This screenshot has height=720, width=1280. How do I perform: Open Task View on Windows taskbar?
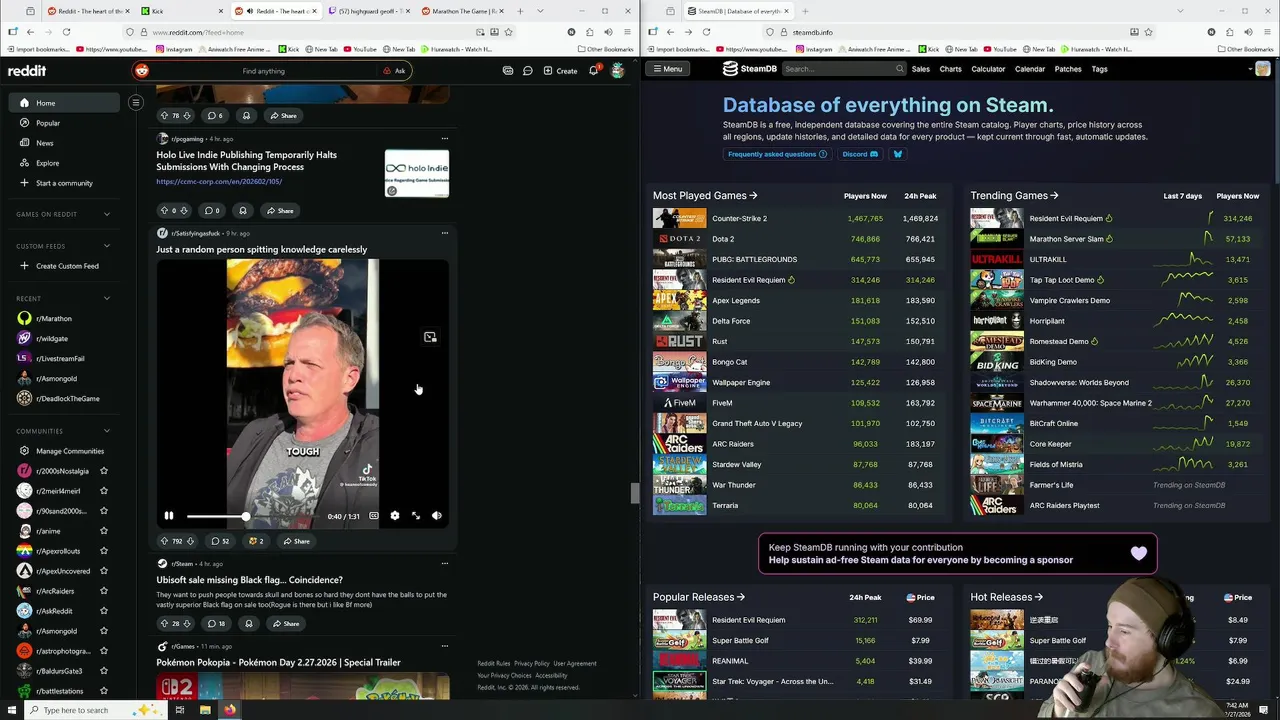pos(180,710)
